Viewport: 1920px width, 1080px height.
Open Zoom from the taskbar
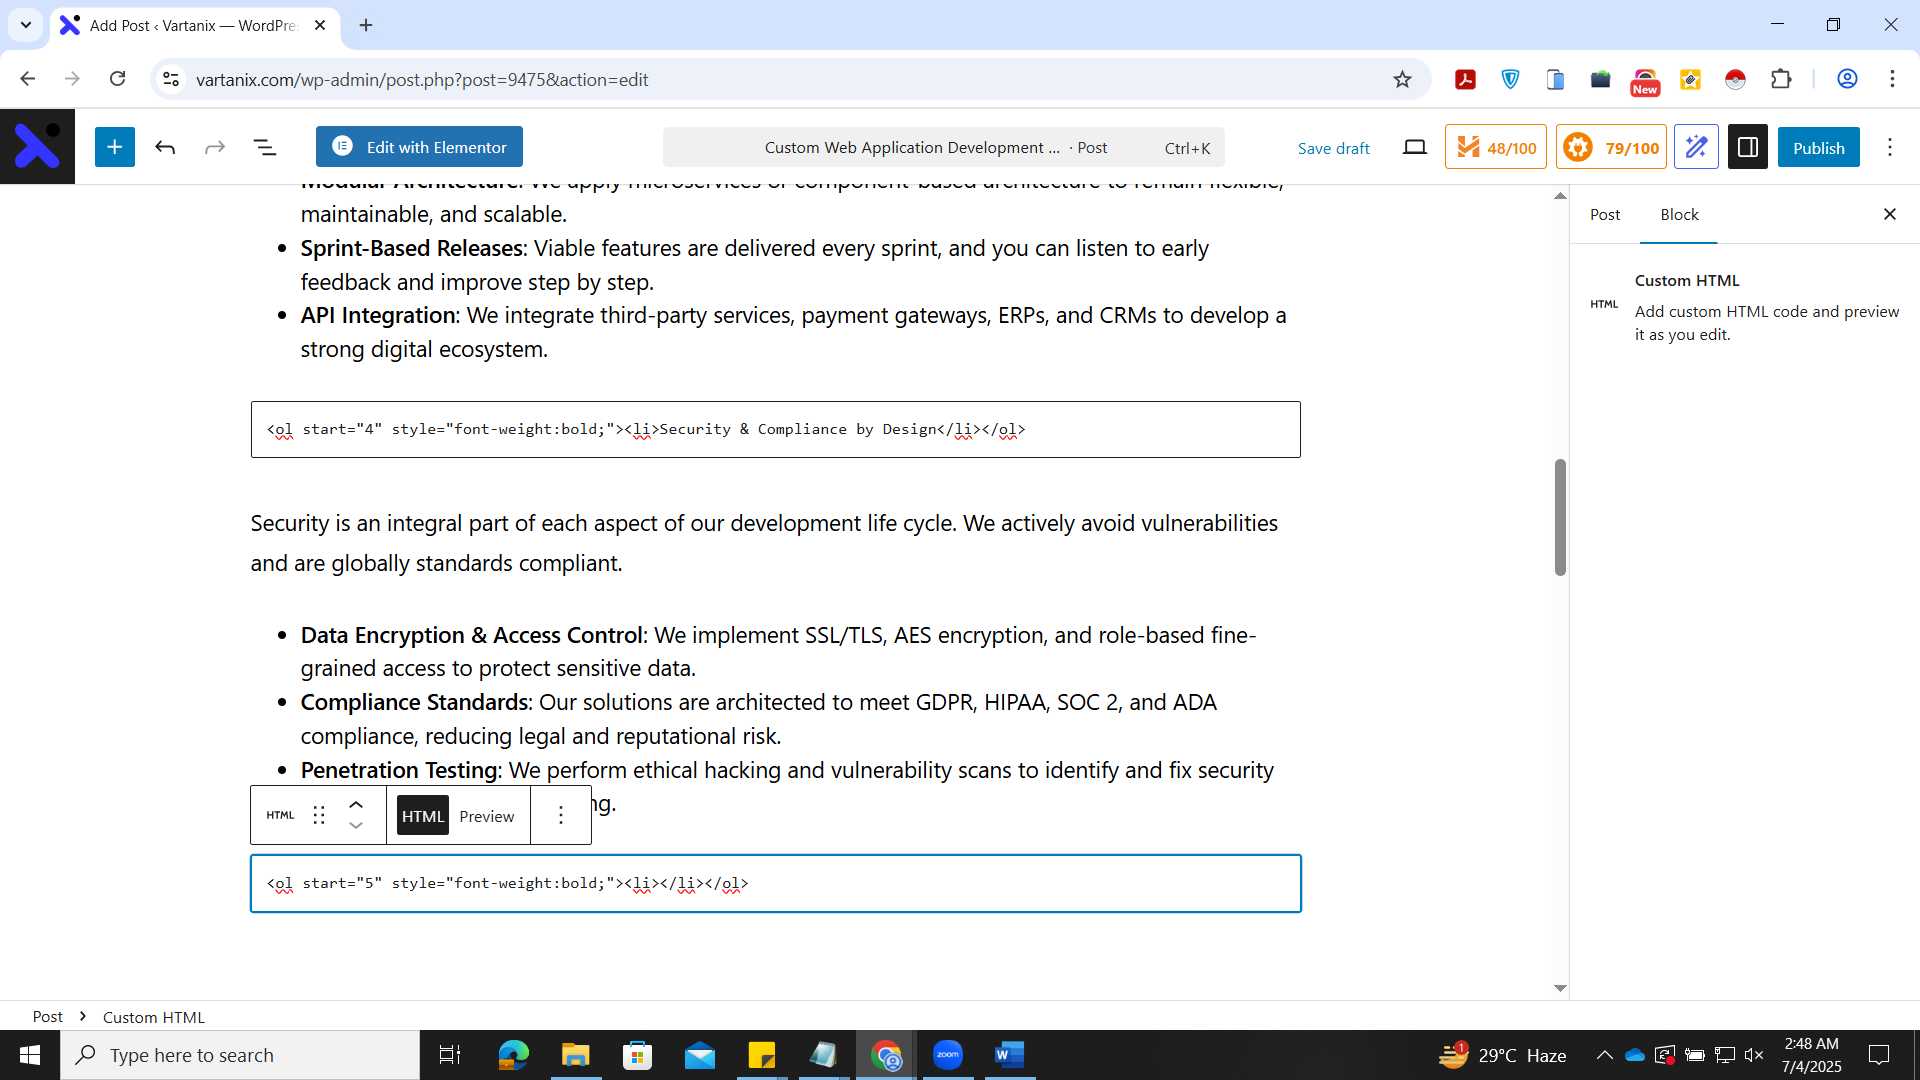coord(947,1055)
